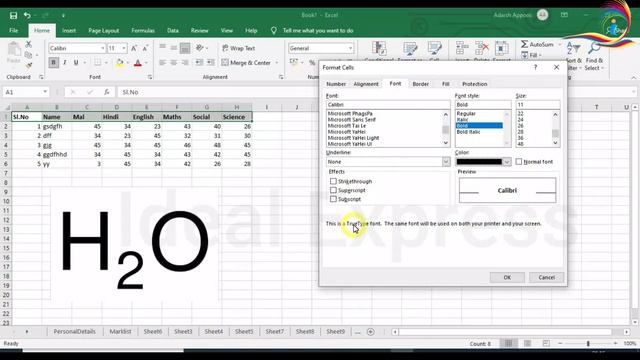Viewport: 640px width, 360px height.
Task: Click Cancel in the Format Cells dialog
Action: click(547, 277)
